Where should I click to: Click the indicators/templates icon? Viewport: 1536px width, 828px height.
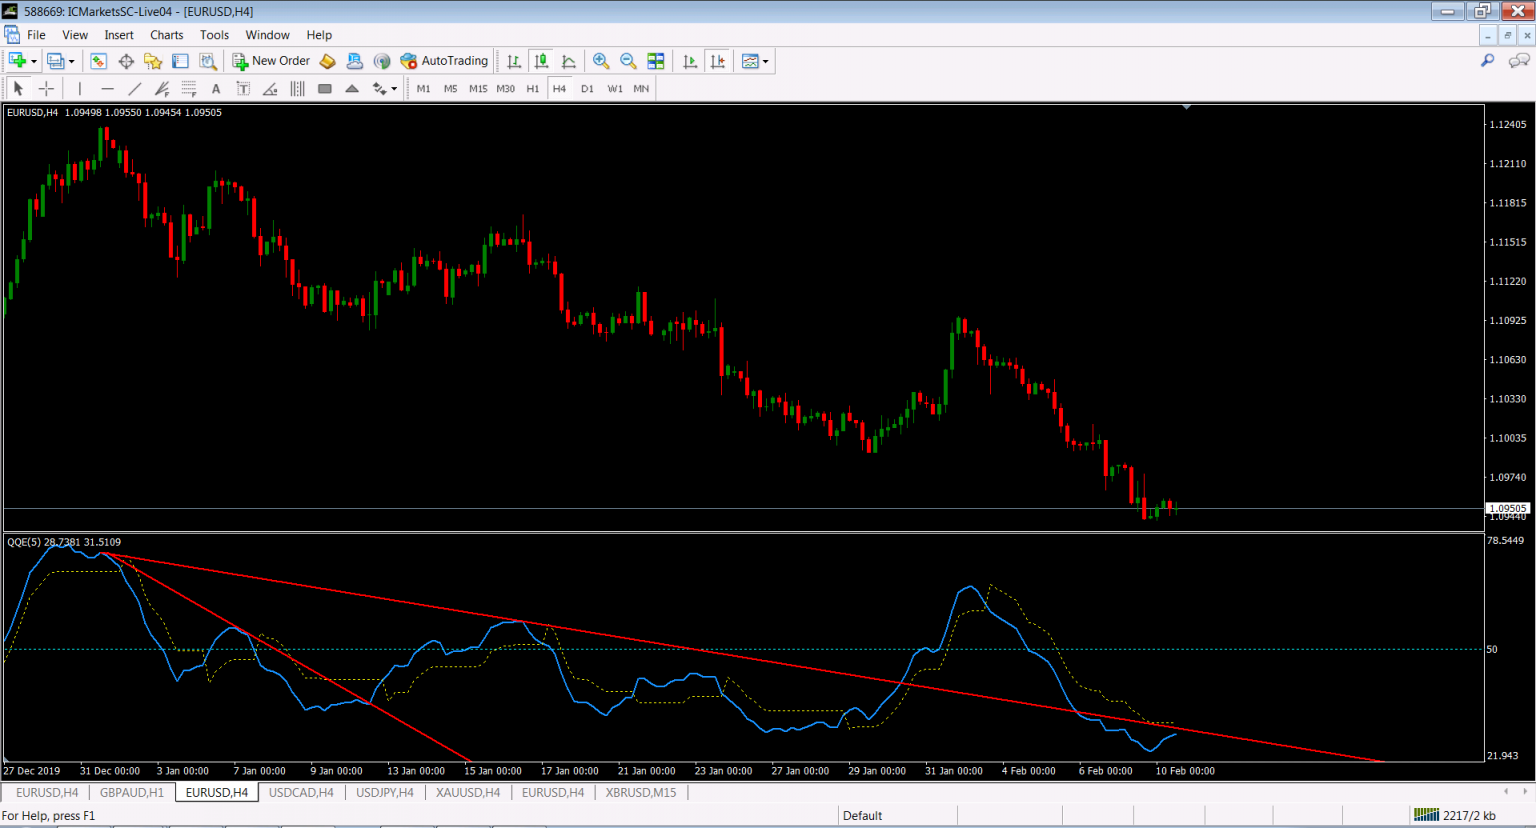pos(750,61)
